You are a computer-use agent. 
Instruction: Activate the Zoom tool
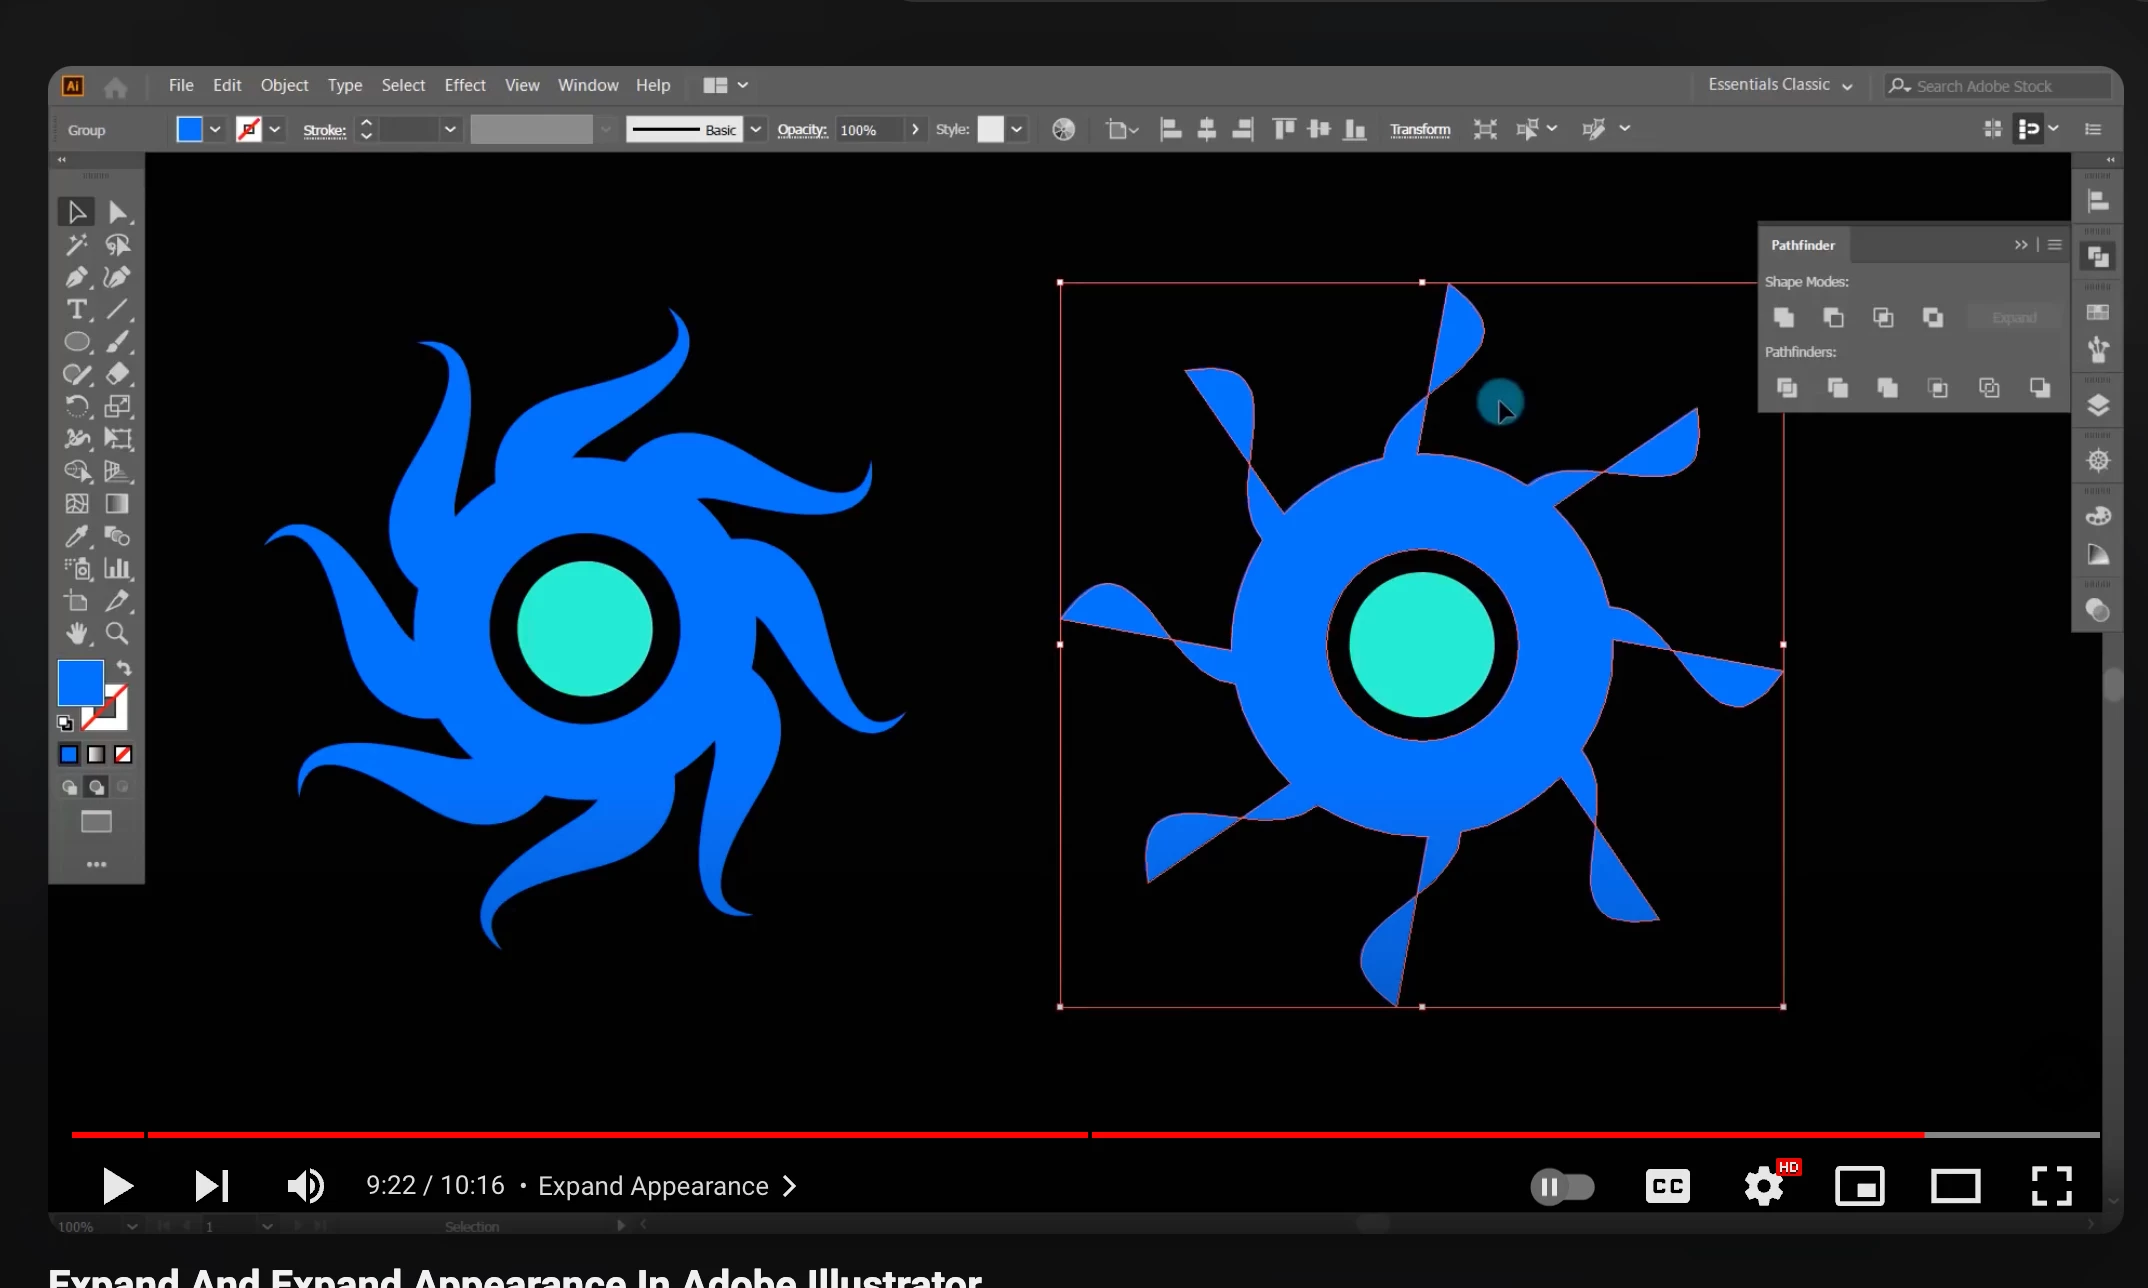pos(117,633)
